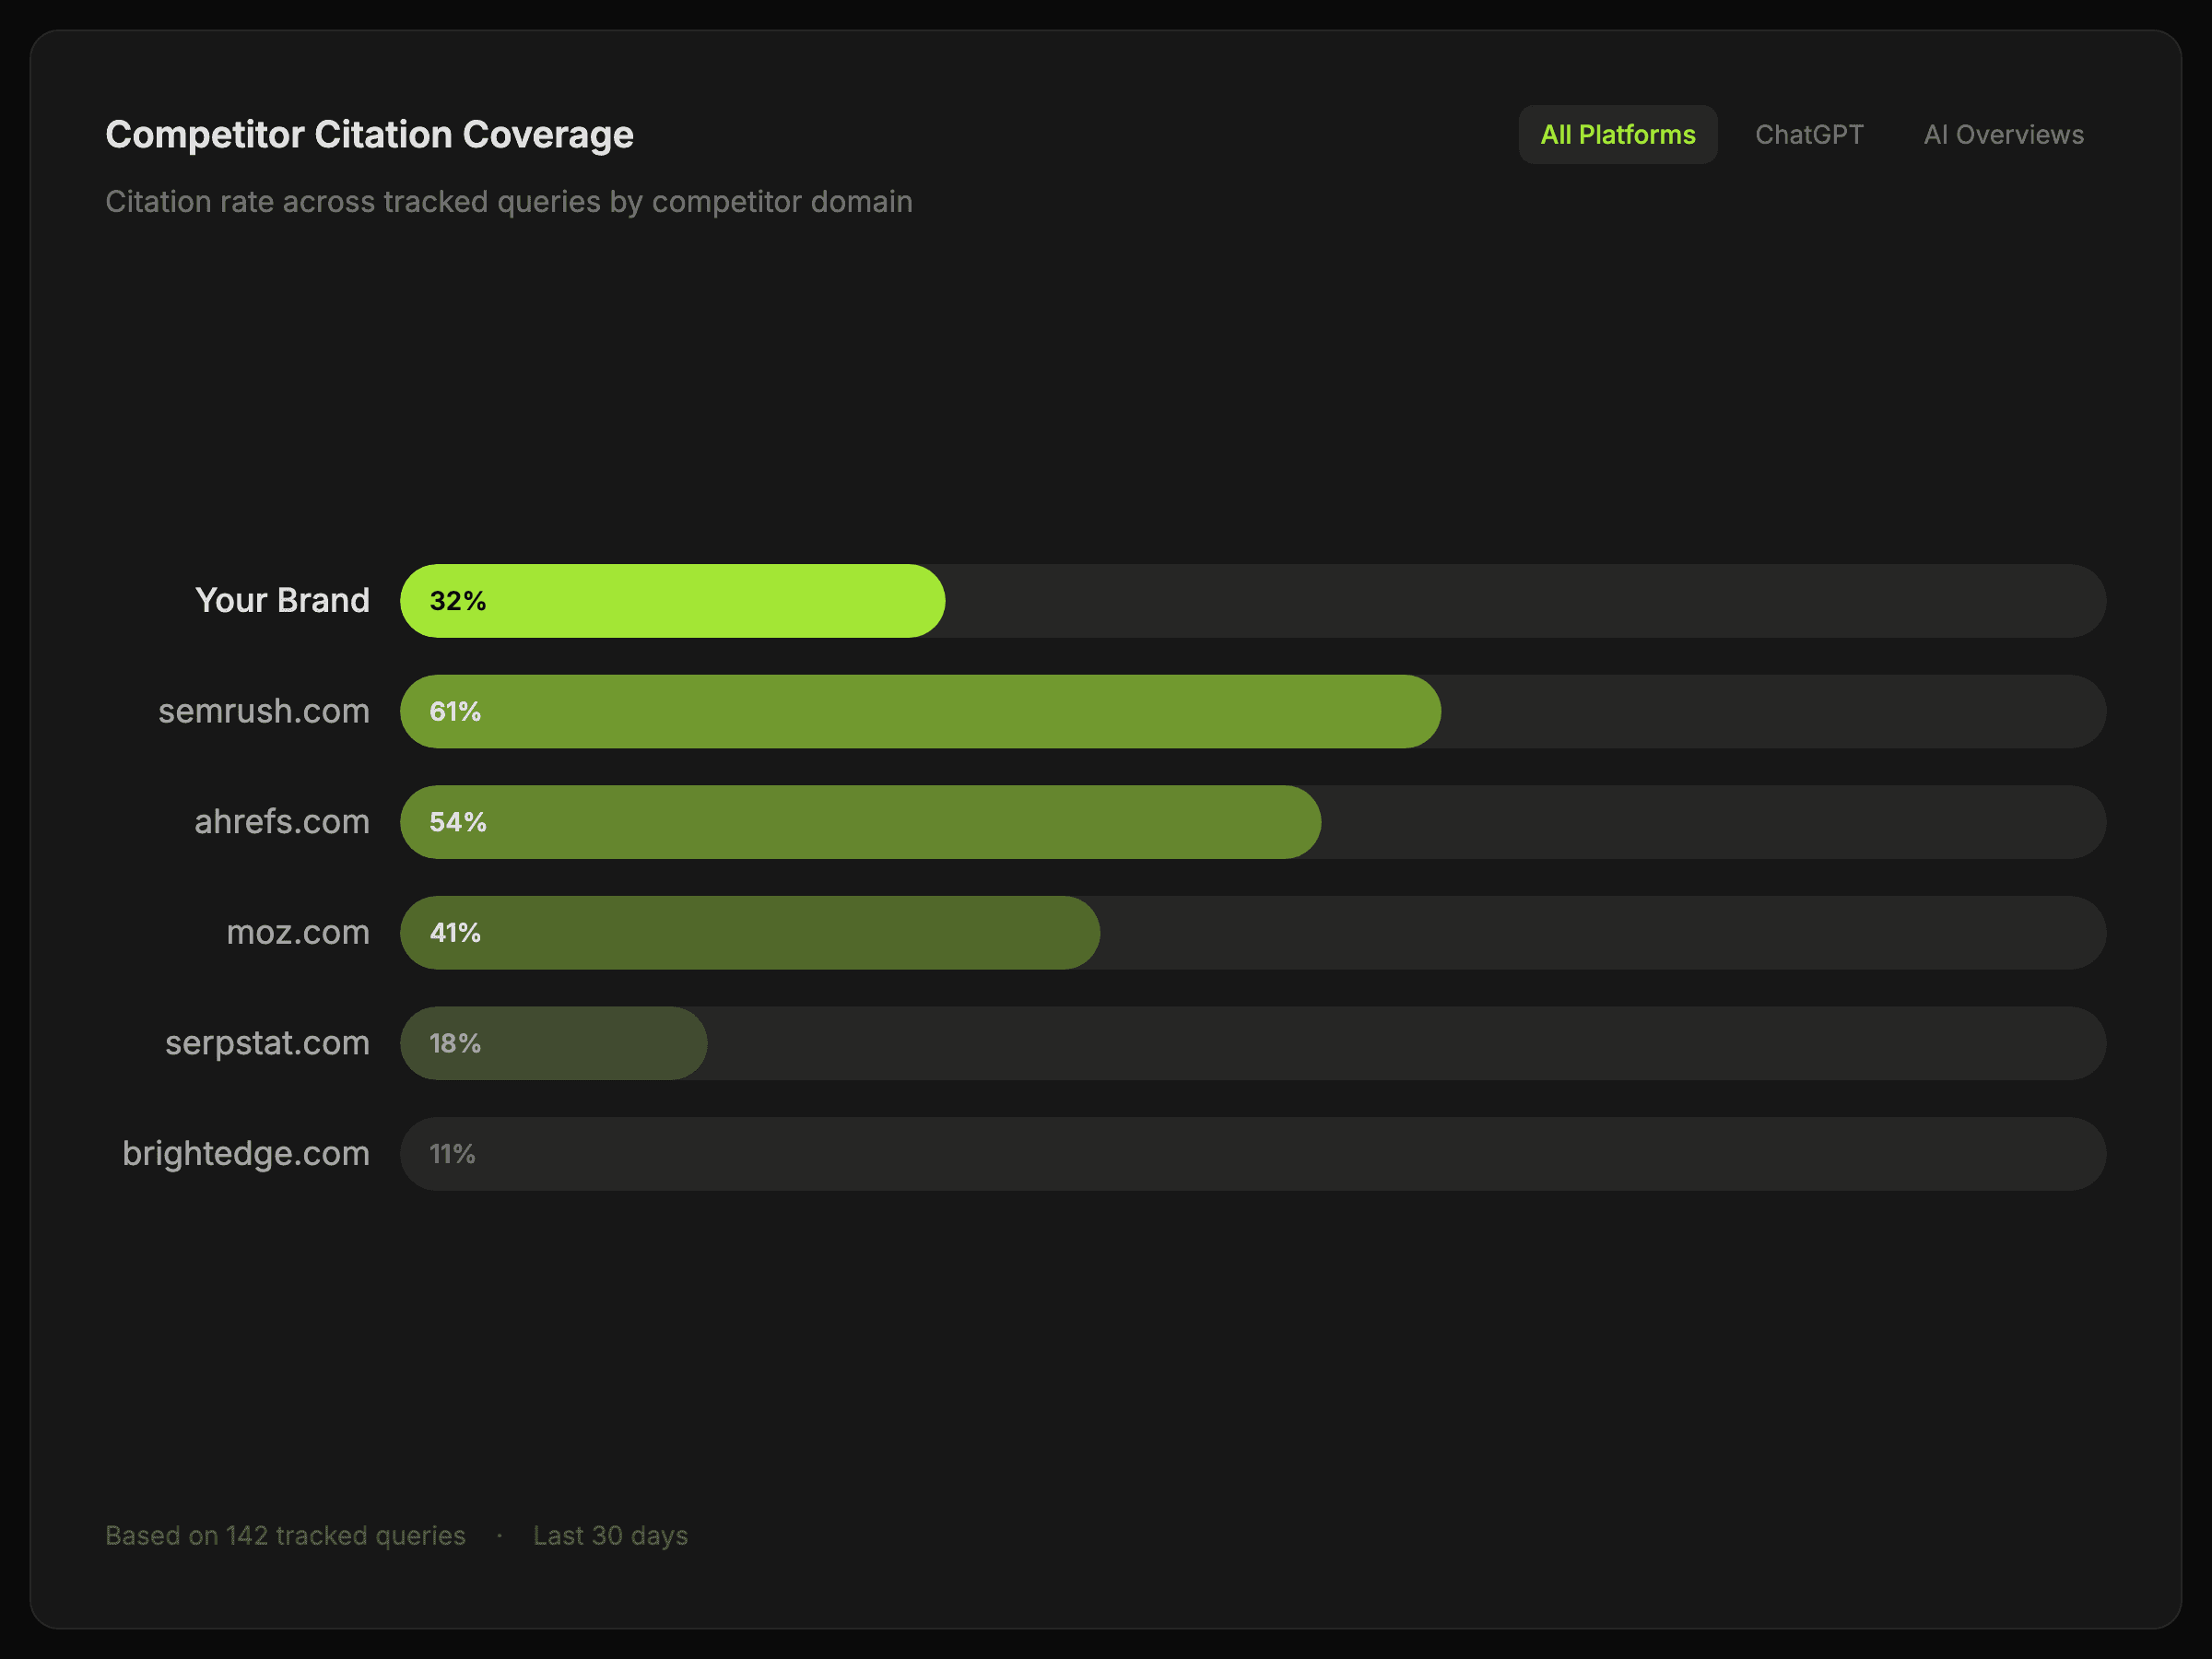Click the brightedge.com domain label
Screen dimensions: 2212x1659
tap(246, 1154)
